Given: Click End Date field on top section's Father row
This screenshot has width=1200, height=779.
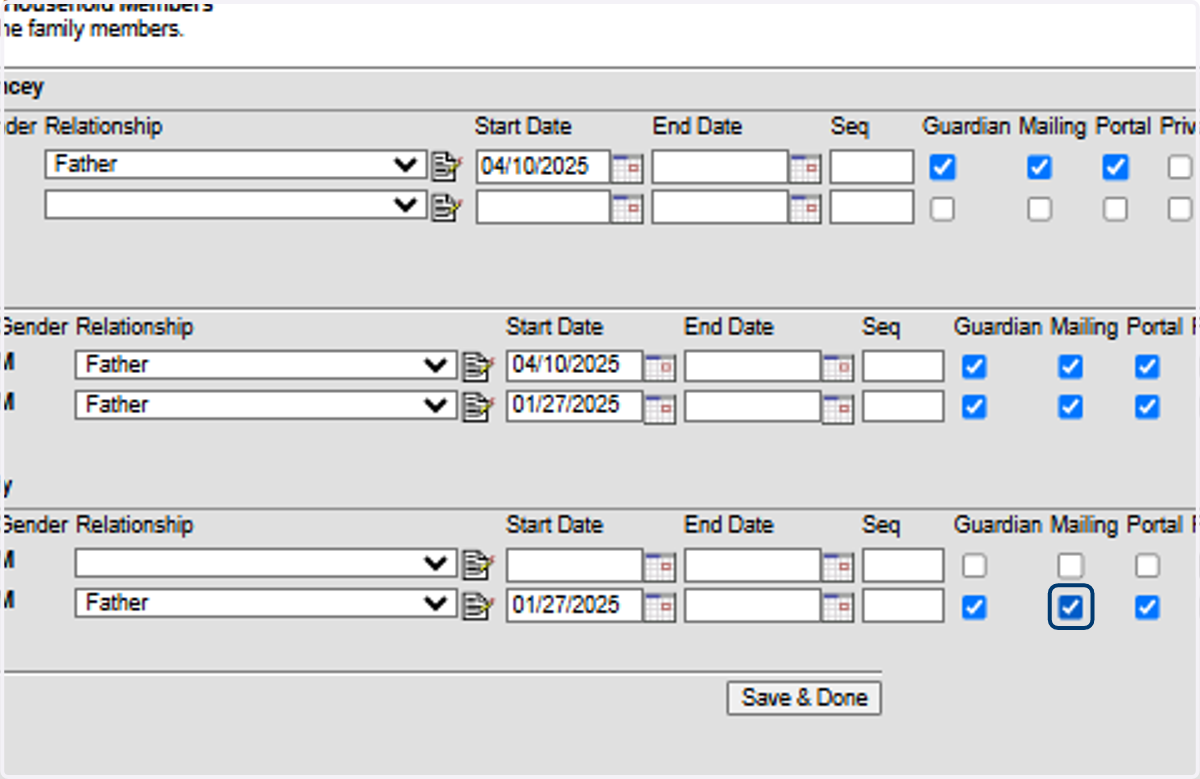Looking at the screenshot, I should point(720,166).
